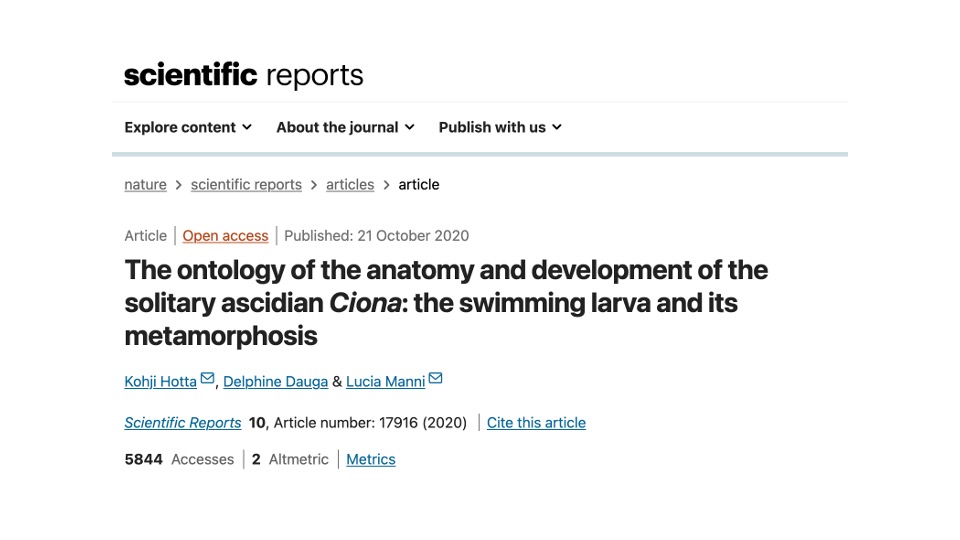Open author Kohji Hotta's details
The width and height of the screenshot is (960, 540).
pos(160,382)
